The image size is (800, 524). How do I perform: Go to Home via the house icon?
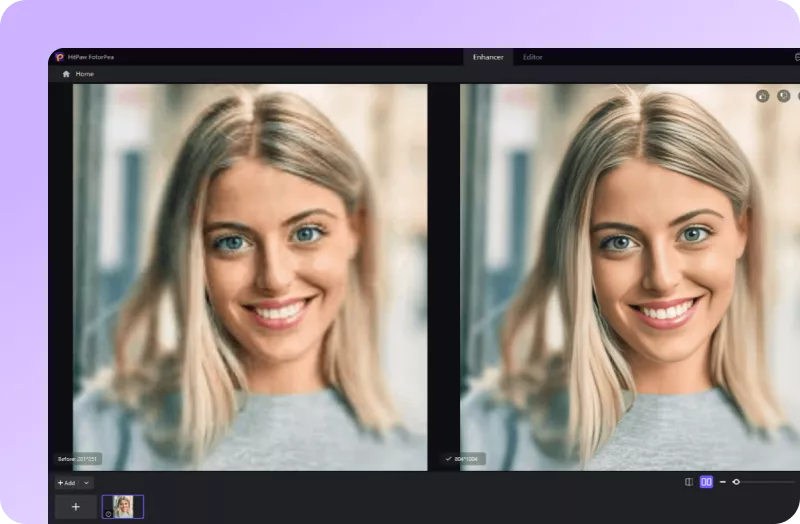pos(66,74)
